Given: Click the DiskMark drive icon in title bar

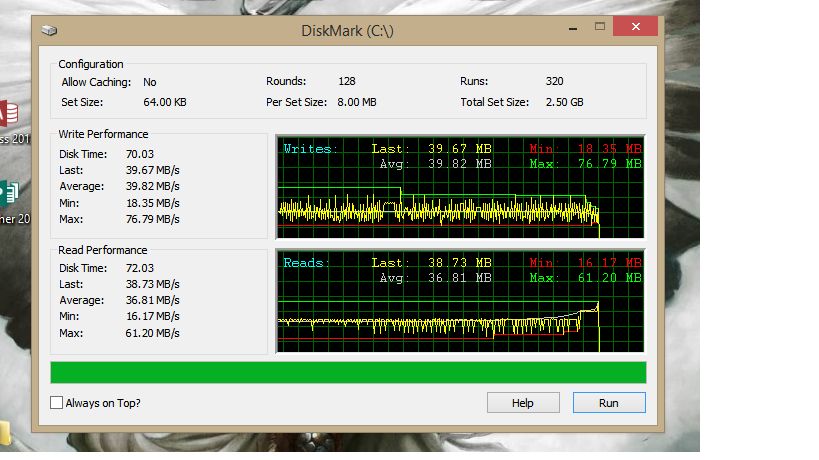Looking at the screenshot, I should [x=49, y=30].
